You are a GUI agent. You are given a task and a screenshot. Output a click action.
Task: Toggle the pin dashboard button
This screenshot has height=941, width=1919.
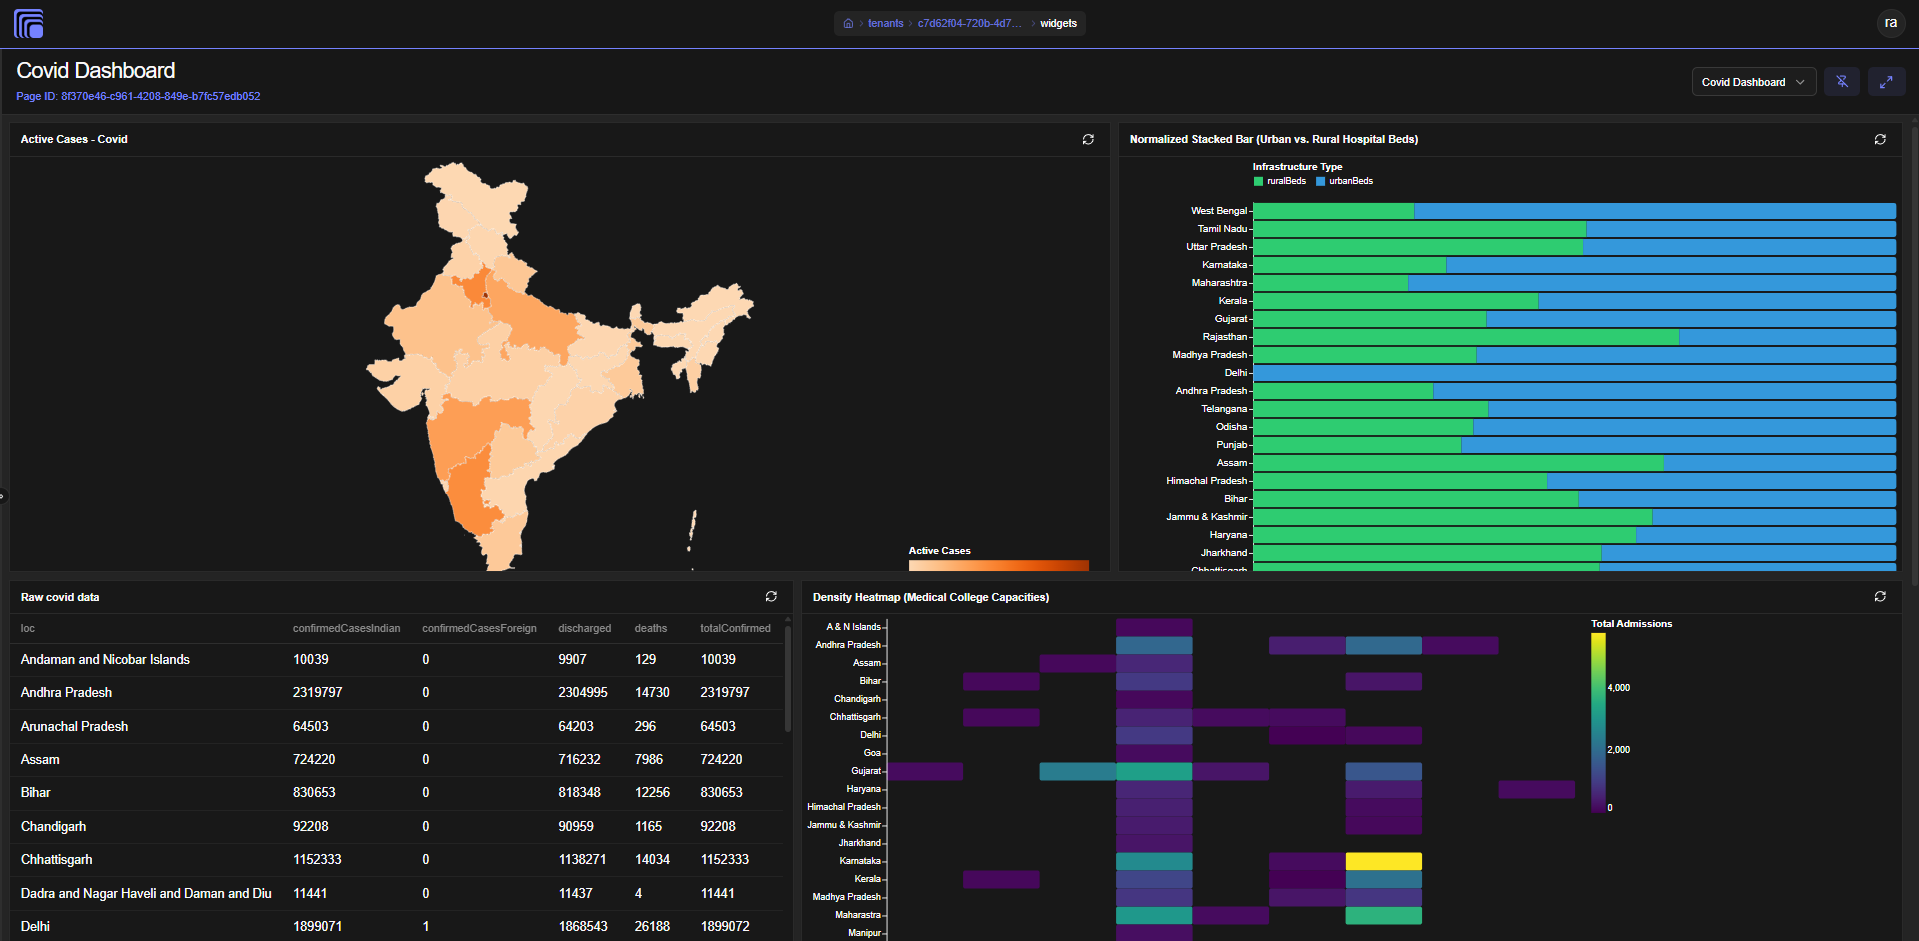coord(1842,82)
